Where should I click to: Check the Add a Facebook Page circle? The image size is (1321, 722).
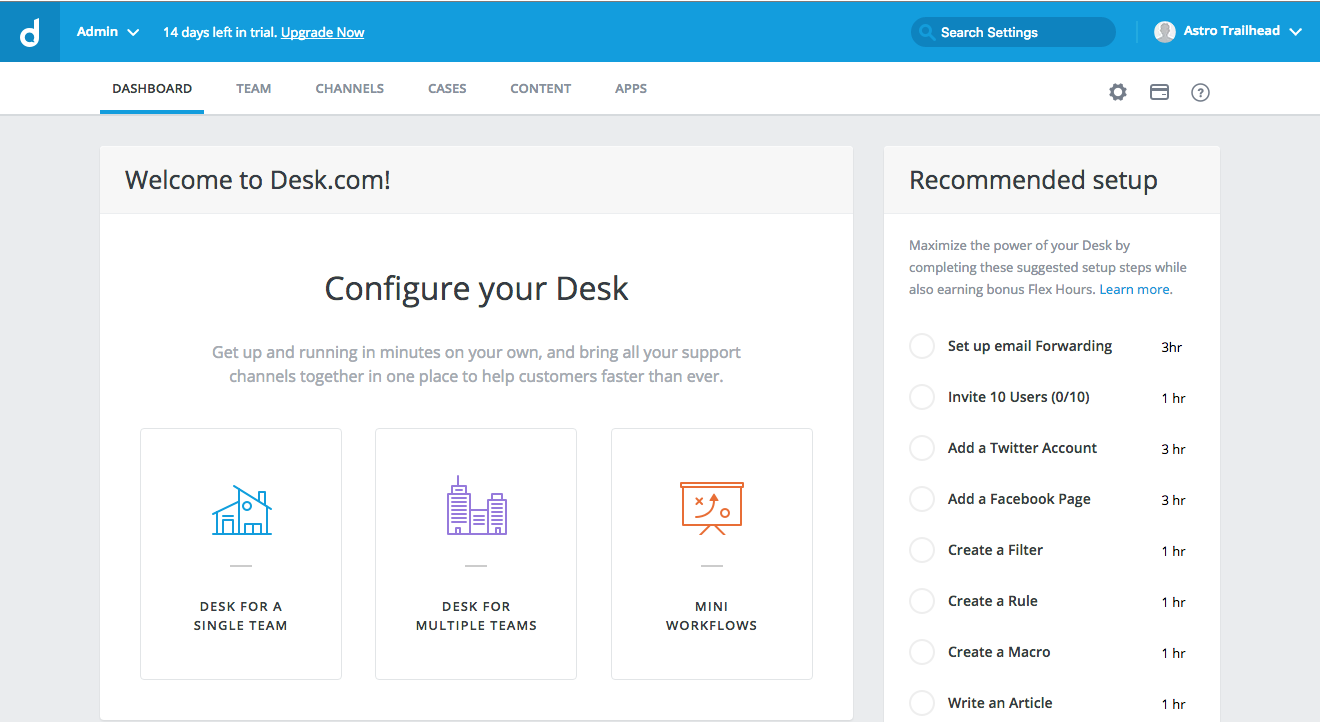922,499
